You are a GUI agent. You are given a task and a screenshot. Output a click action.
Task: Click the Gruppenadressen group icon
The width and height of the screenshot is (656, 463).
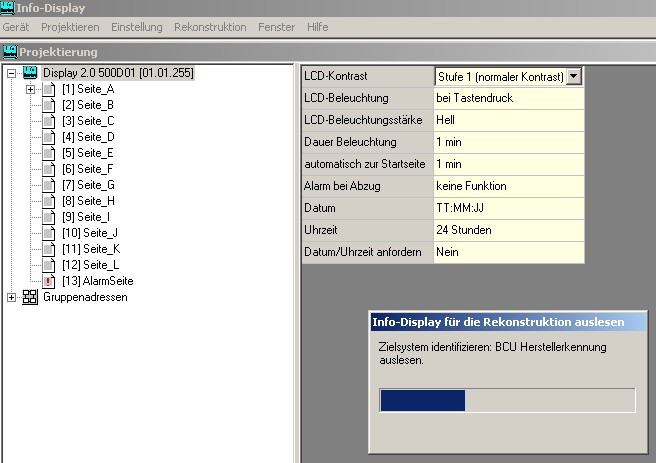click(x=30, y=298)
